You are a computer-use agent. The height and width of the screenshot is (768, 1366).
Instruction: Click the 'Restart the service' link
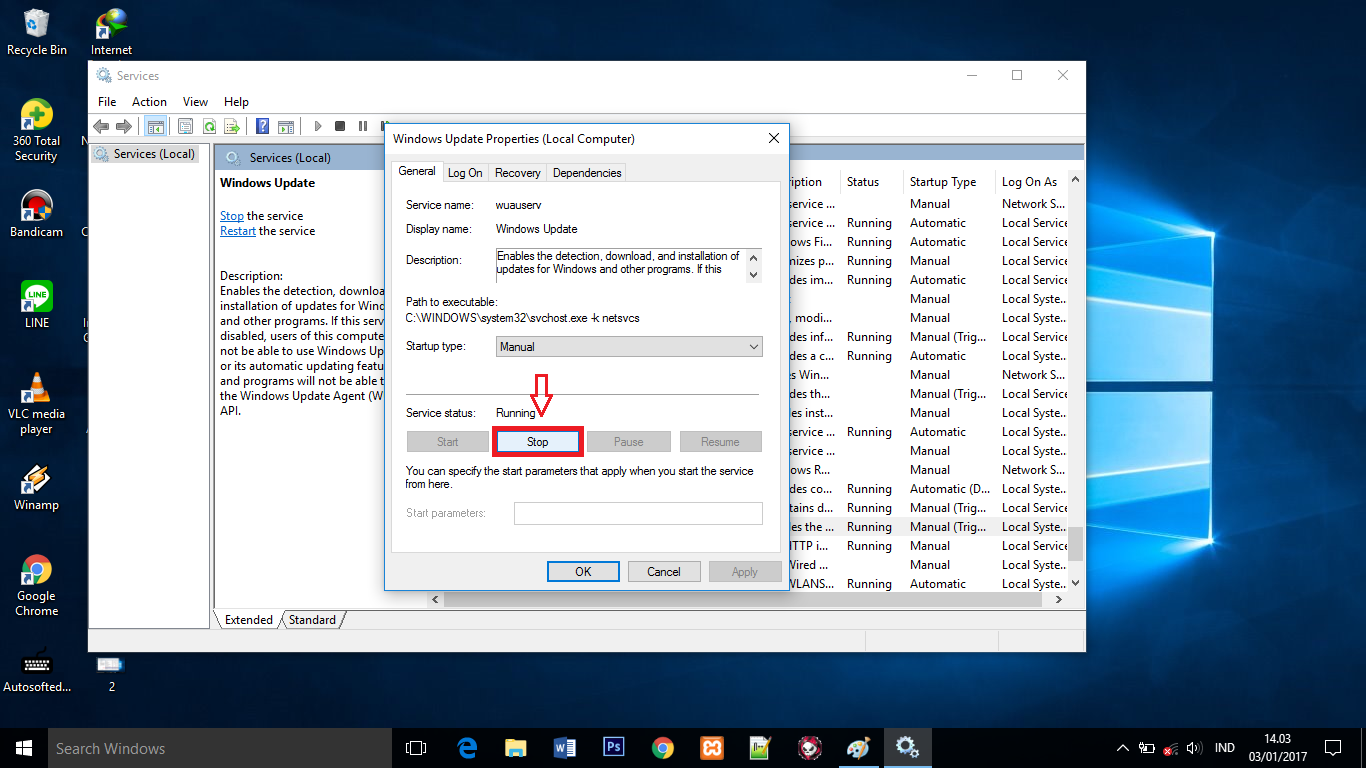click(x=237, y=230)
